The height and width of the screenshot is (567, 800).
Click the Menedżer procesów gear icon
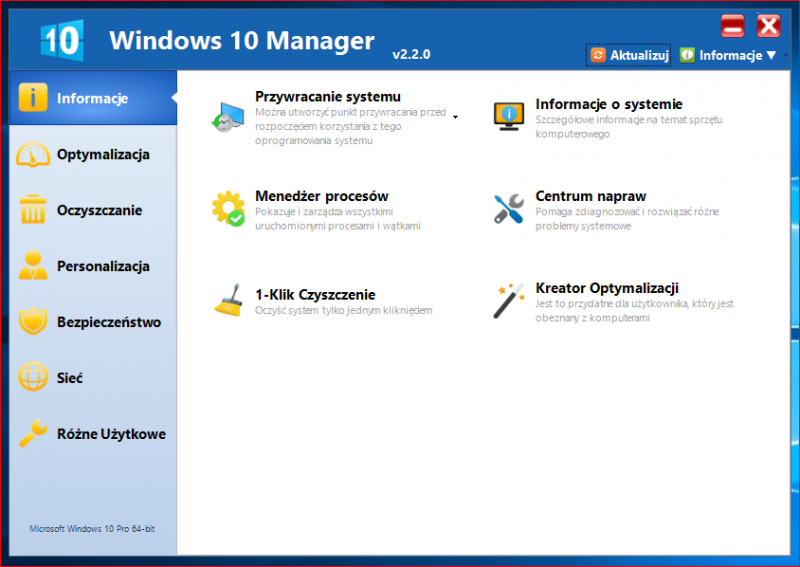click(x=228, y=209)
